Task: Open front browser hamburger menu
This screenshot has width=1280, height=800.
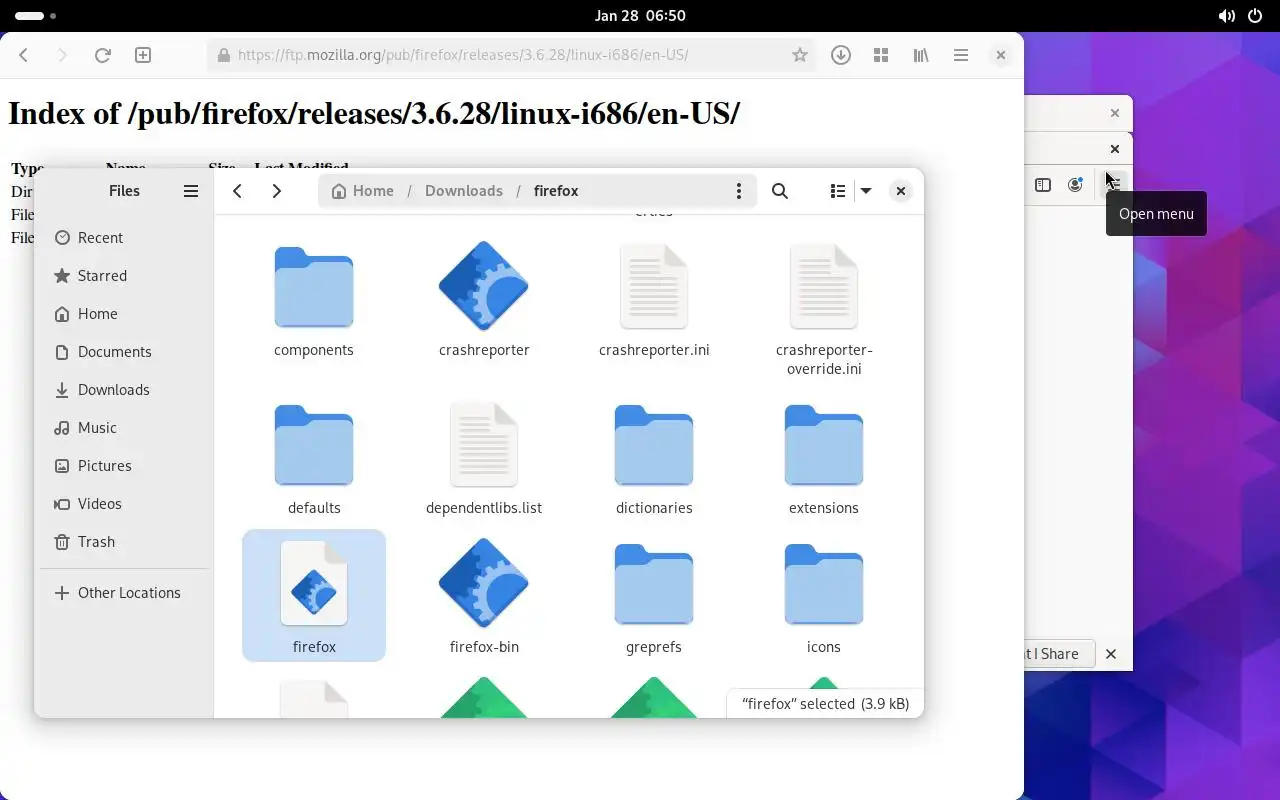Action: [961, 56]
